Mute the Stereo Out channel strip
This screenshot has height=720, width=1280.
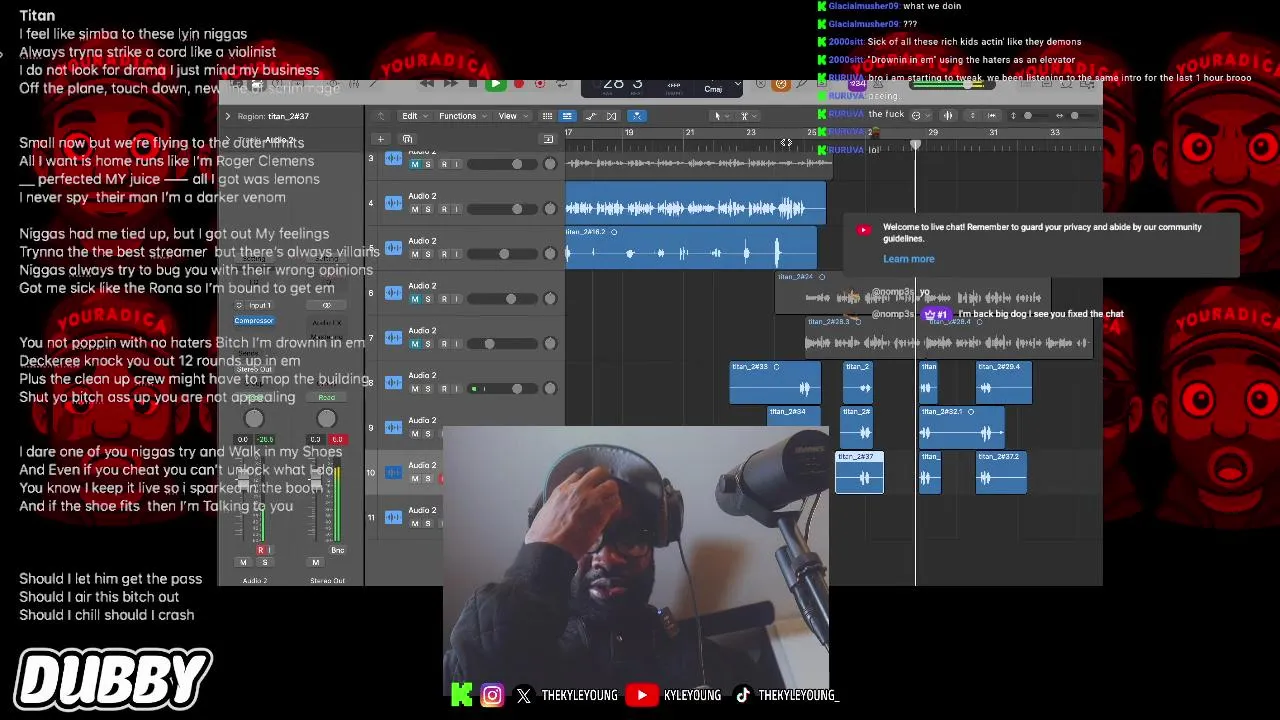tap(316, 563)
